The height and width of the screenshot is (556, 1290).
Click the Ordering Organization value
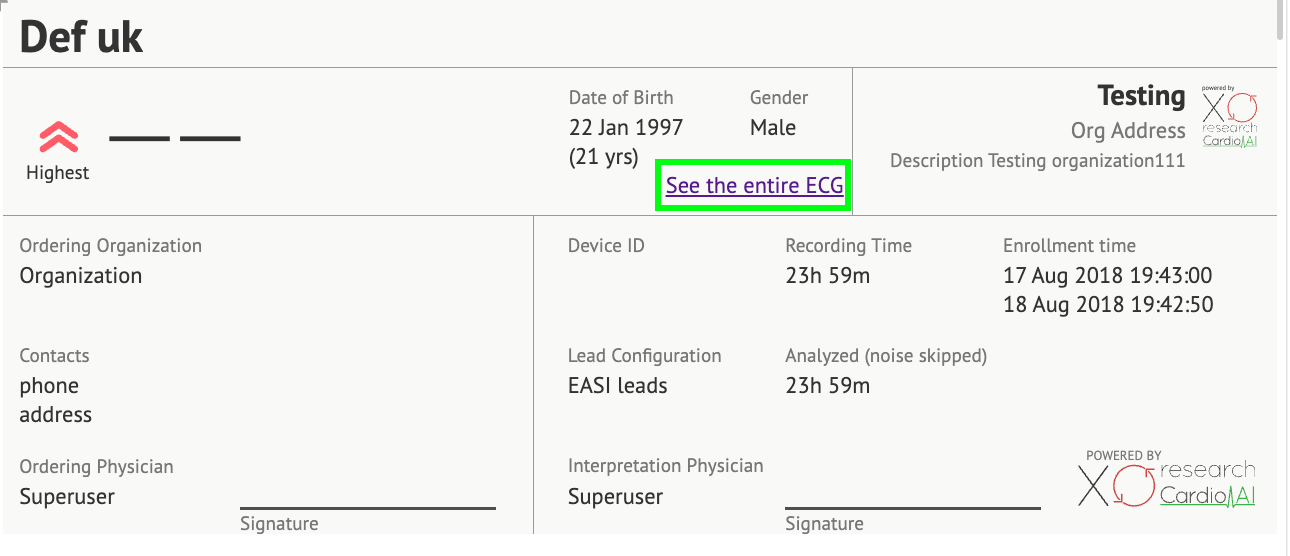(81, 276)
